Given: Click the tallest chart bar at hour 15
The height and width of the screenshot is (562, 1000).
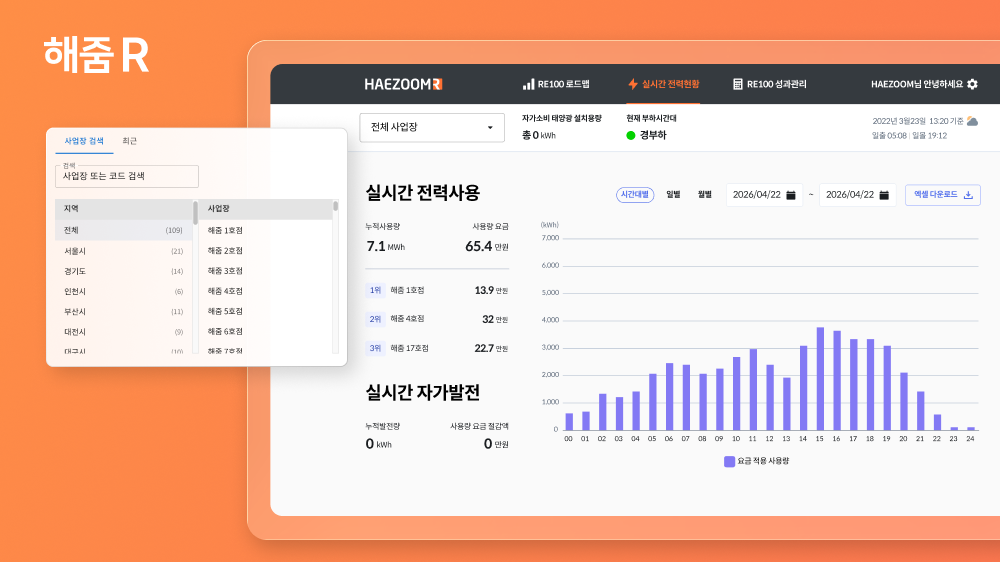Looking at the screenshot, I should coord(820,379).
